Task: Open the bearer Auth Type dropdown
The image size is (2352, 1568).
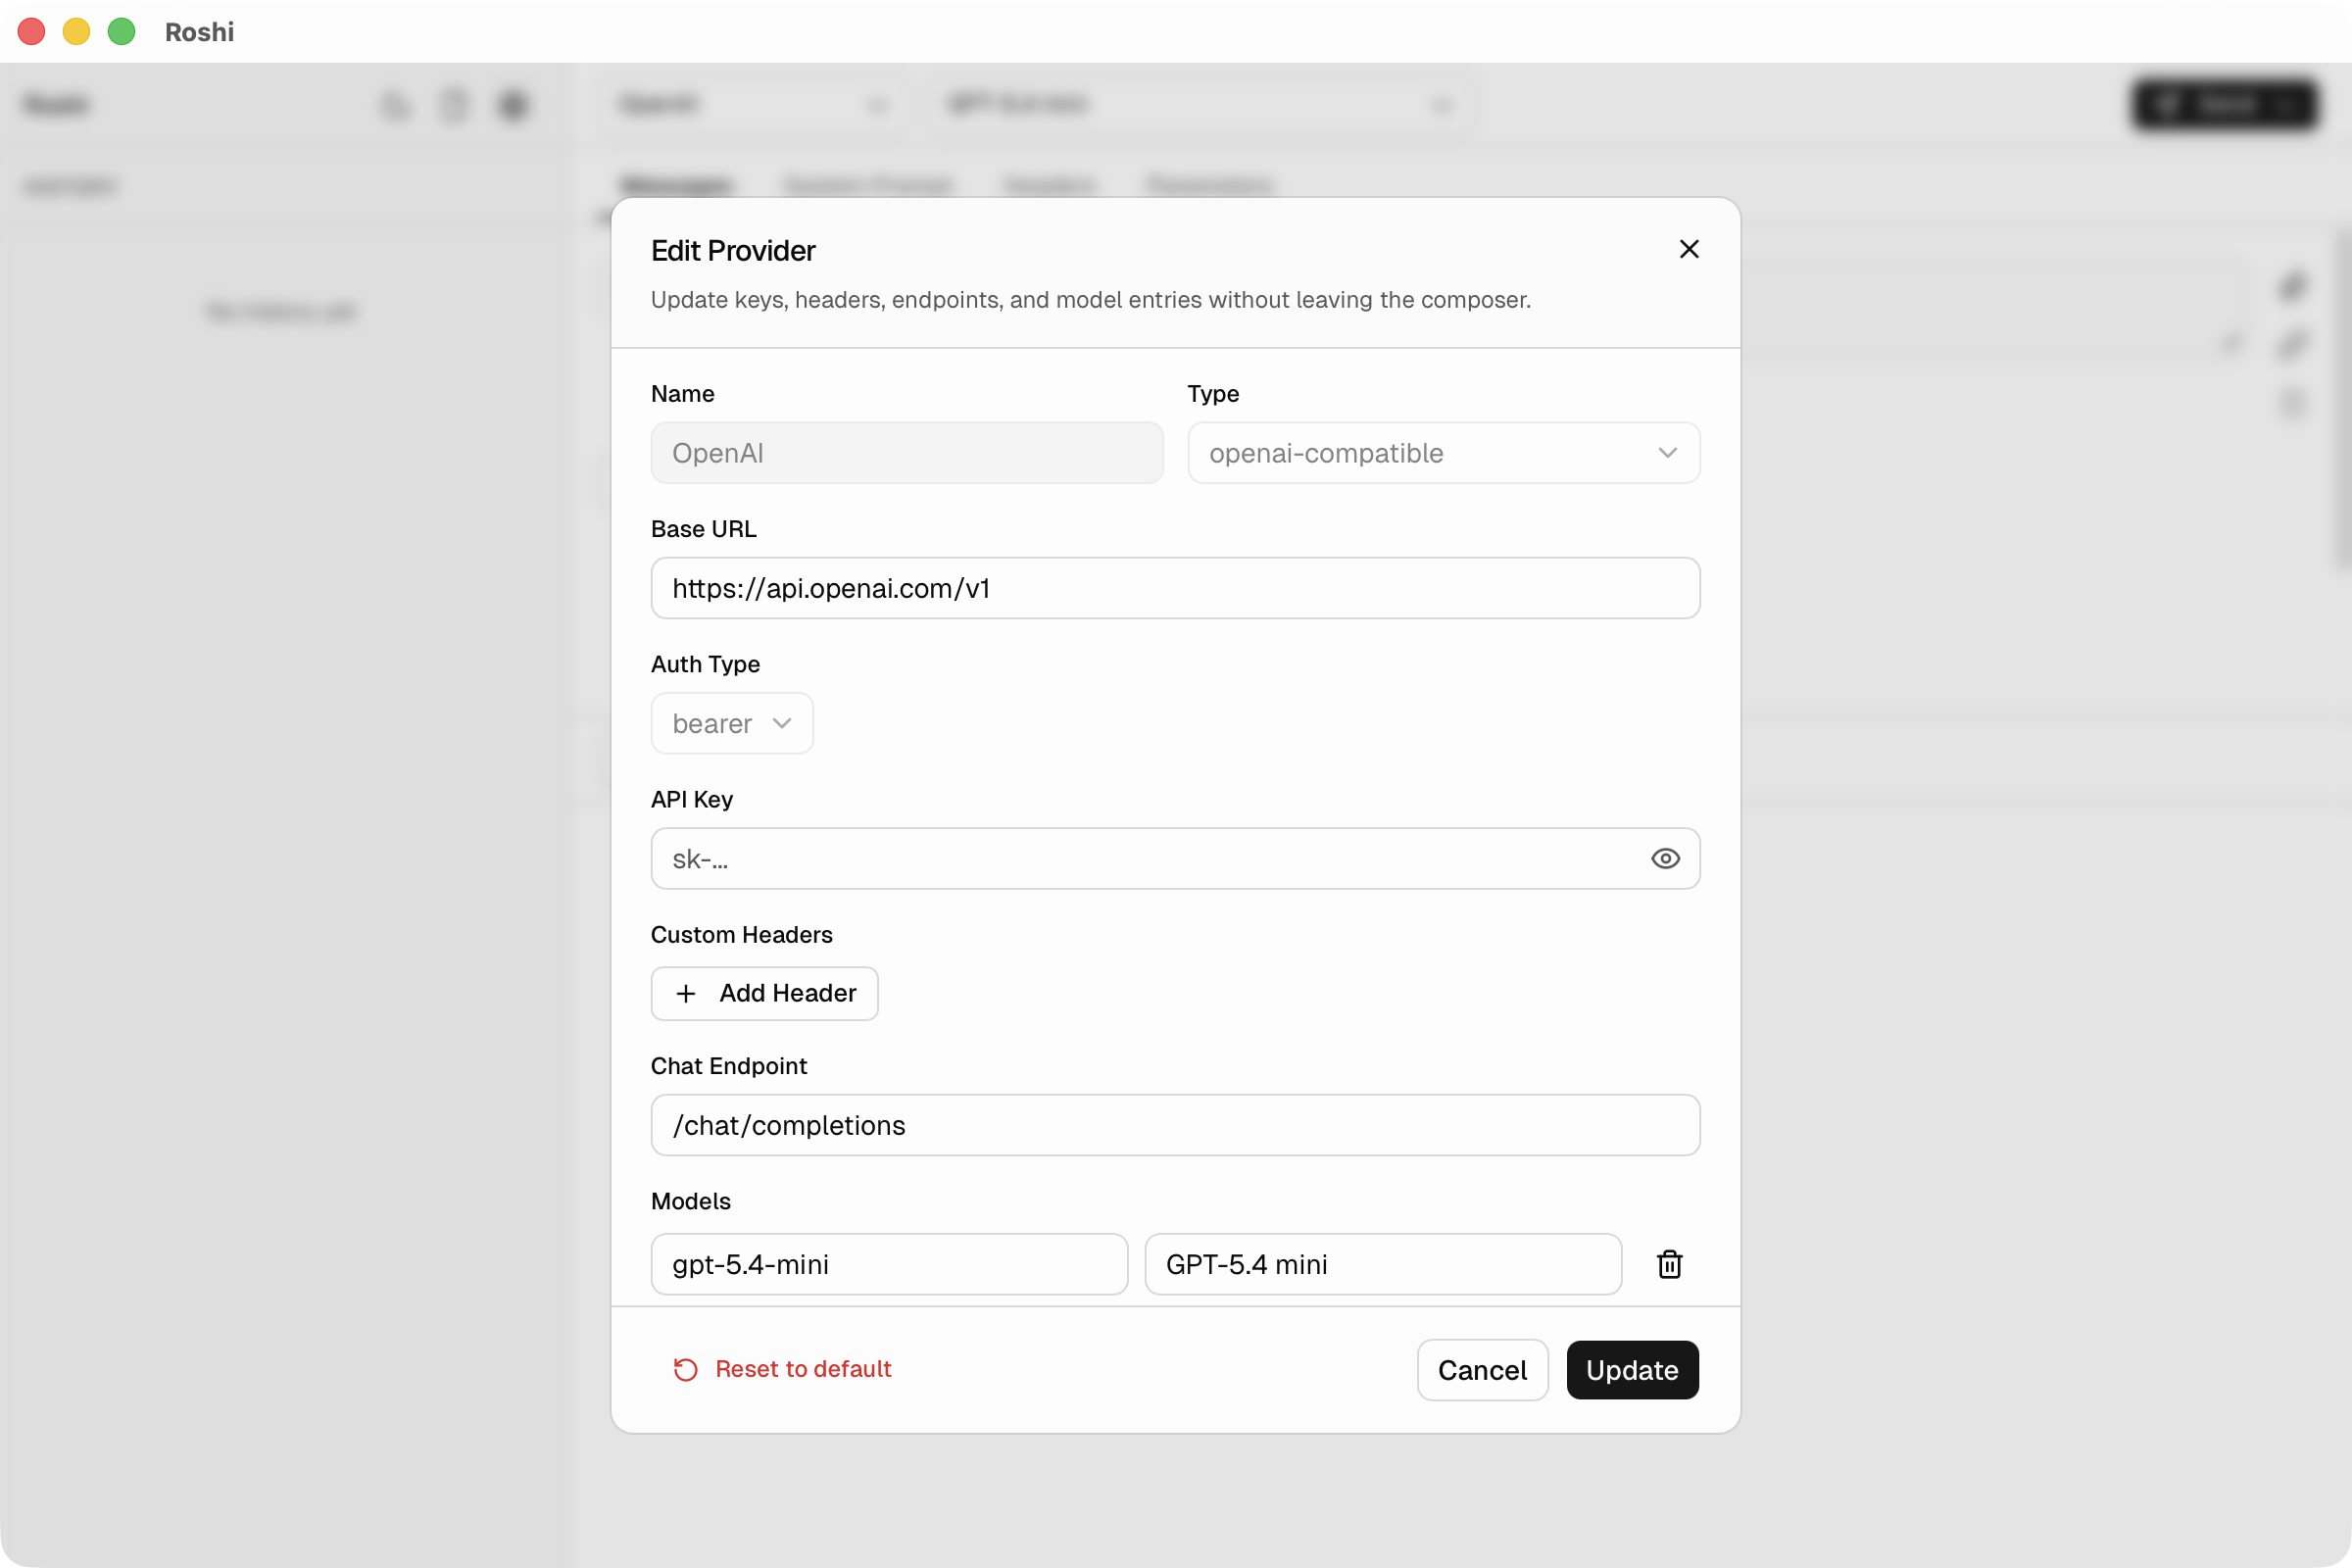Action: tap(731, 723)
